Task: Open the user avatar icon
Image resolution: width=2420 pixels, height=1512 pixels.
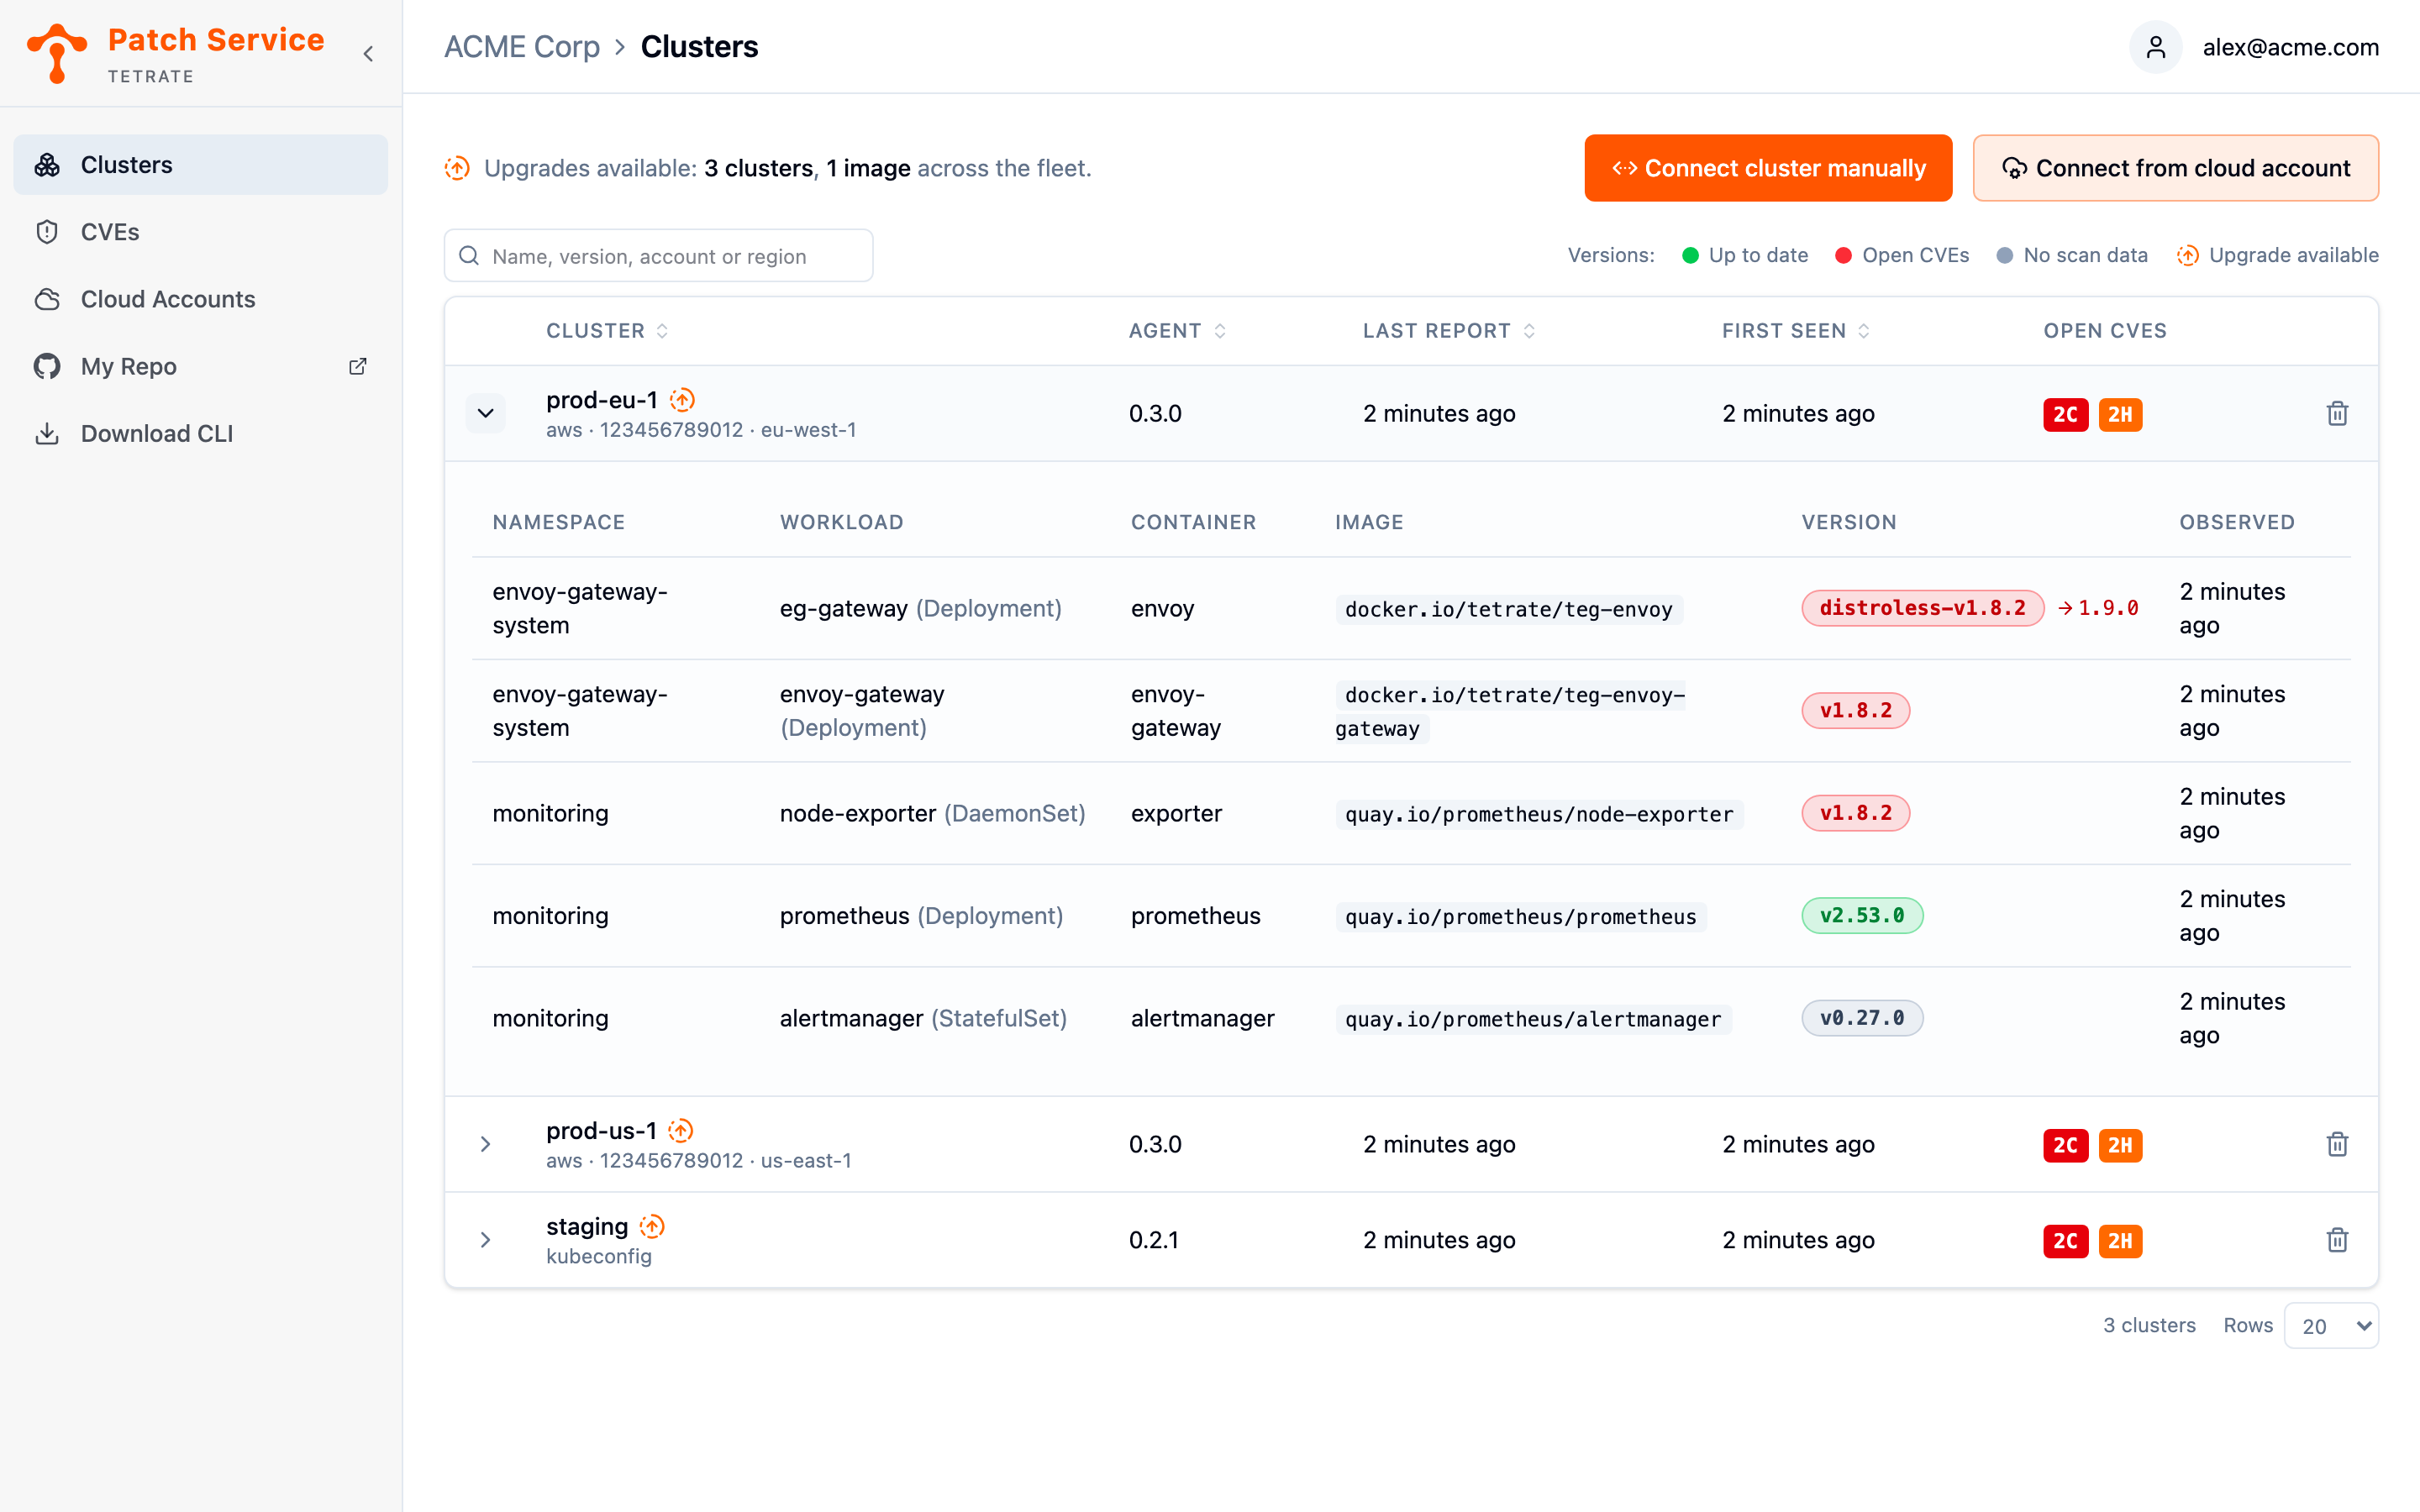Action: click(x=2155, y=47)
